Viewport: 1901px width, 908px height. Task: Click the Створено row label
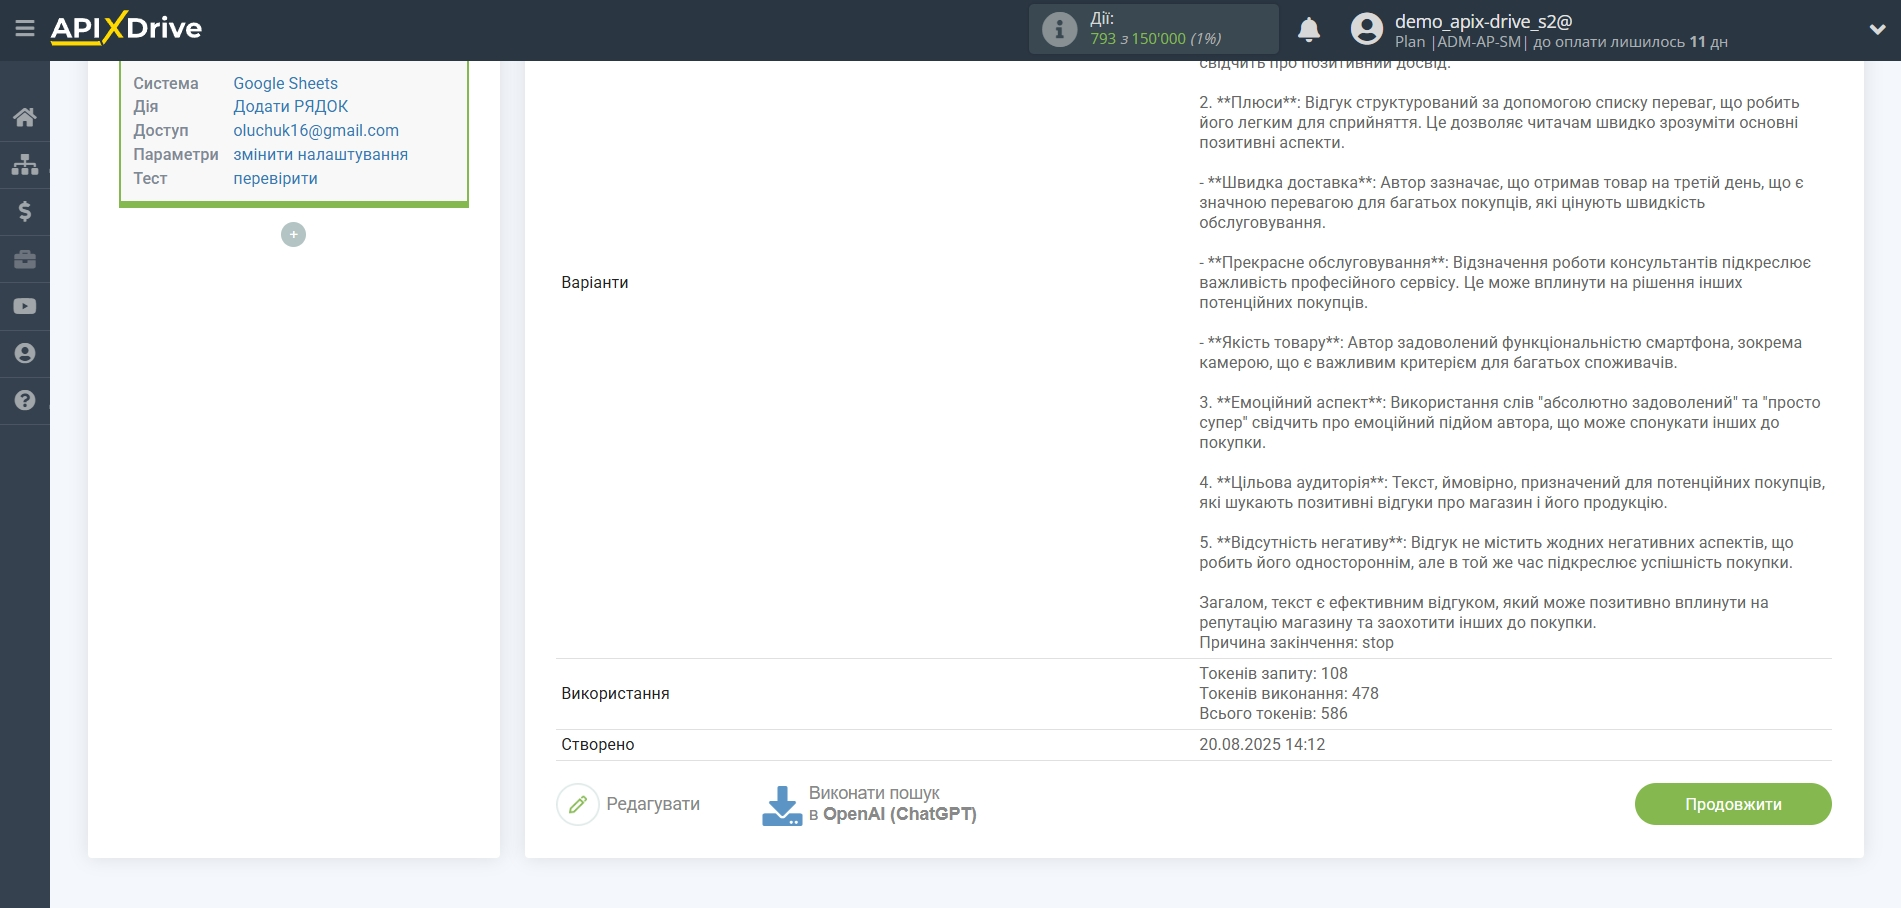[x=598, y=744]
